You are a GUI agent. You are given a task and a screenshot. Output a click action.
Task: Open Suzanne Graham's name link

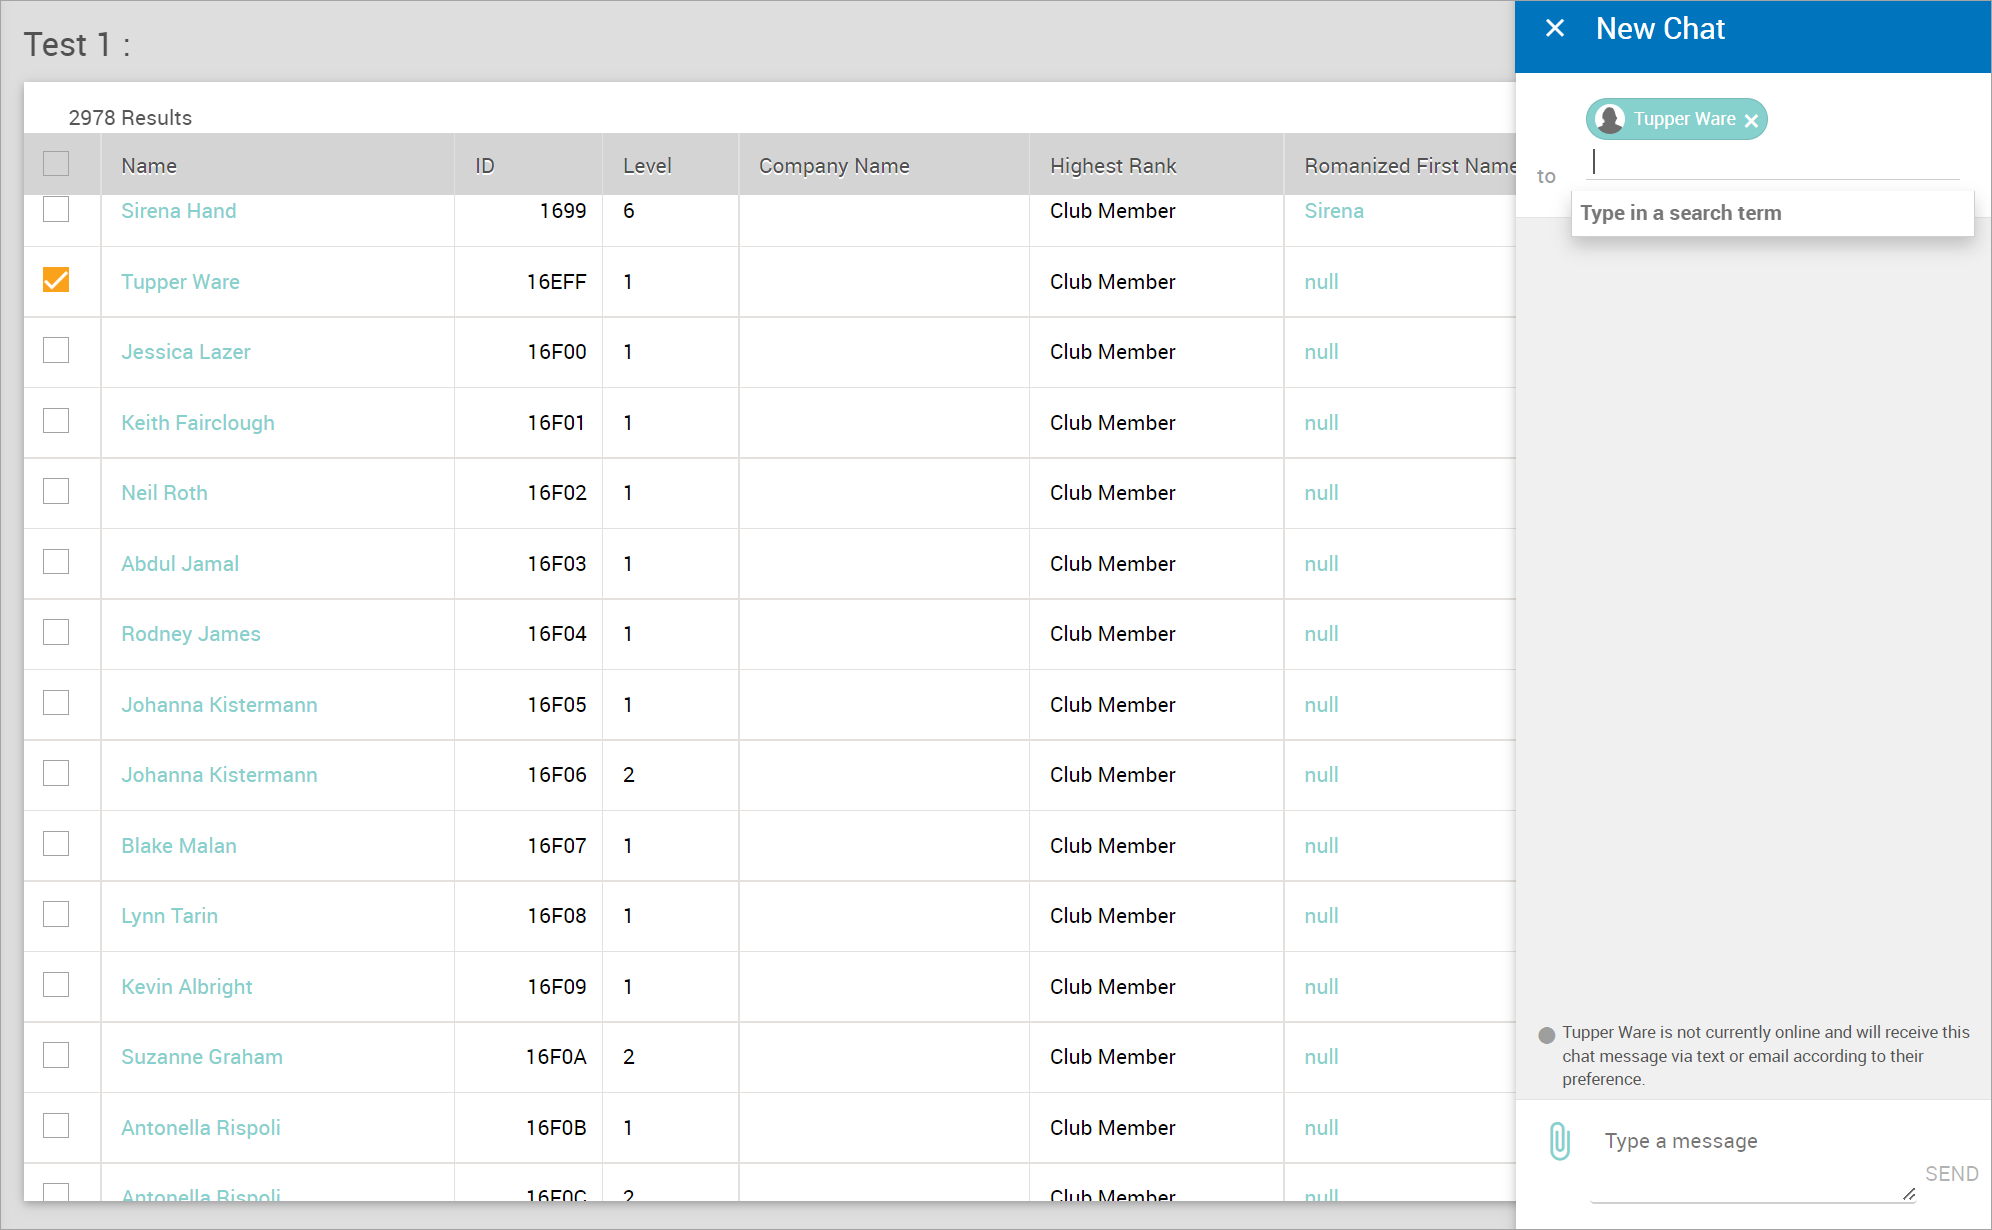202,1057
